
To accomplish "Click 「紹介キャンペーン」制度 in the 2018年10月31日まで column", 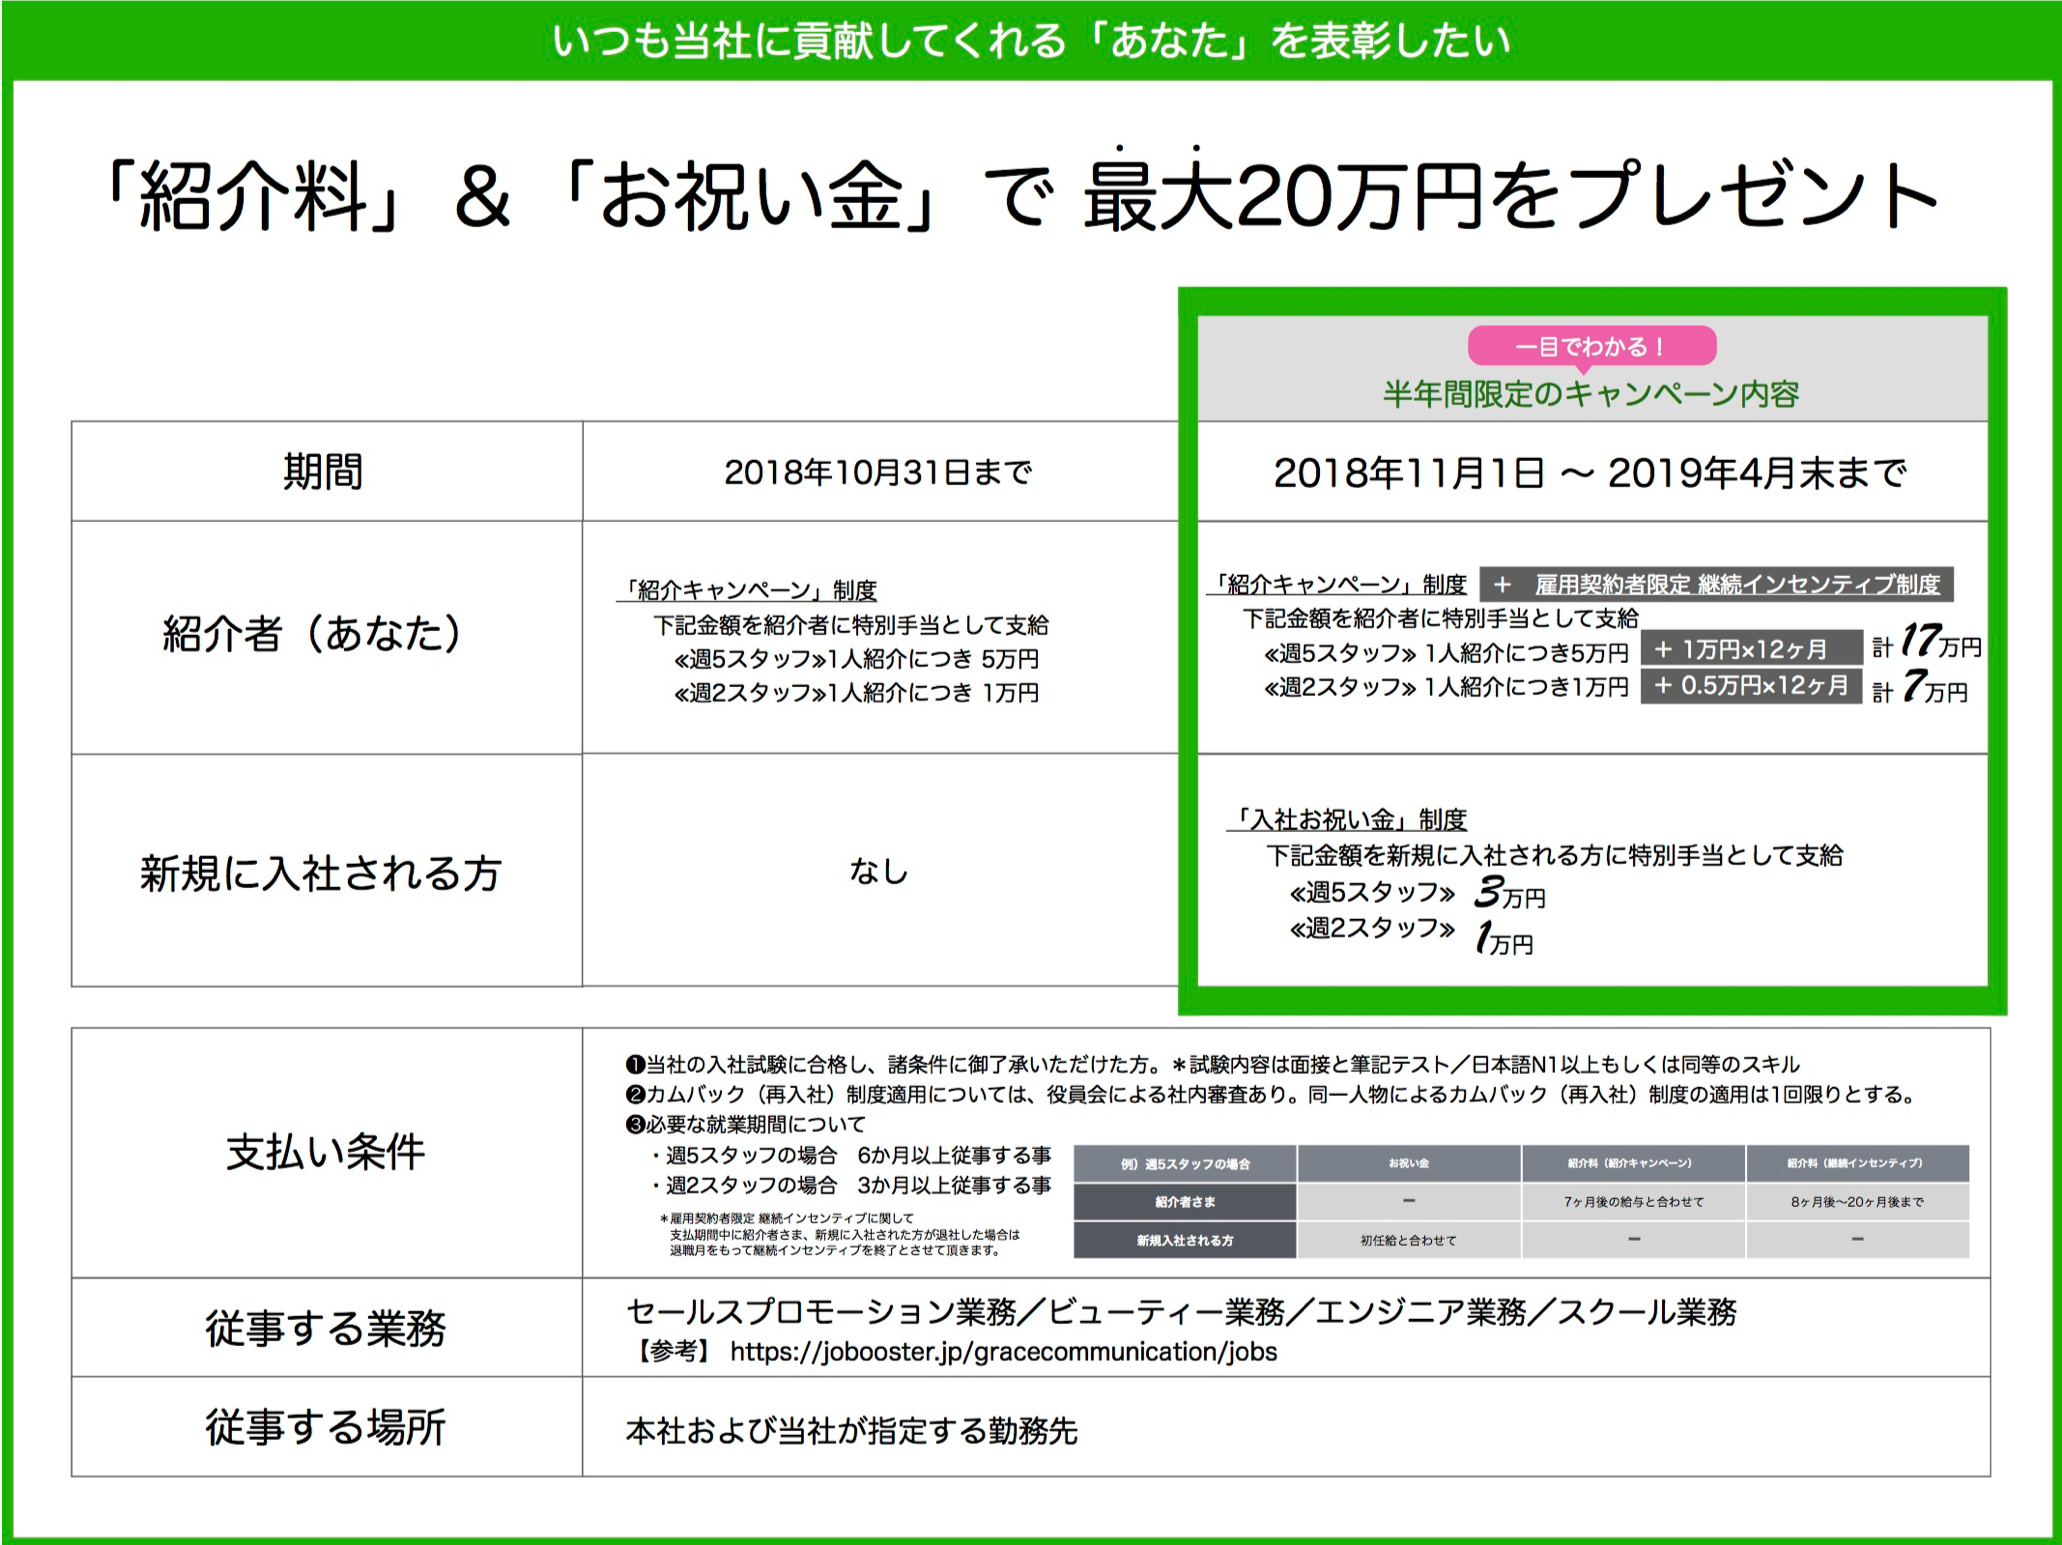I will 748,590.
